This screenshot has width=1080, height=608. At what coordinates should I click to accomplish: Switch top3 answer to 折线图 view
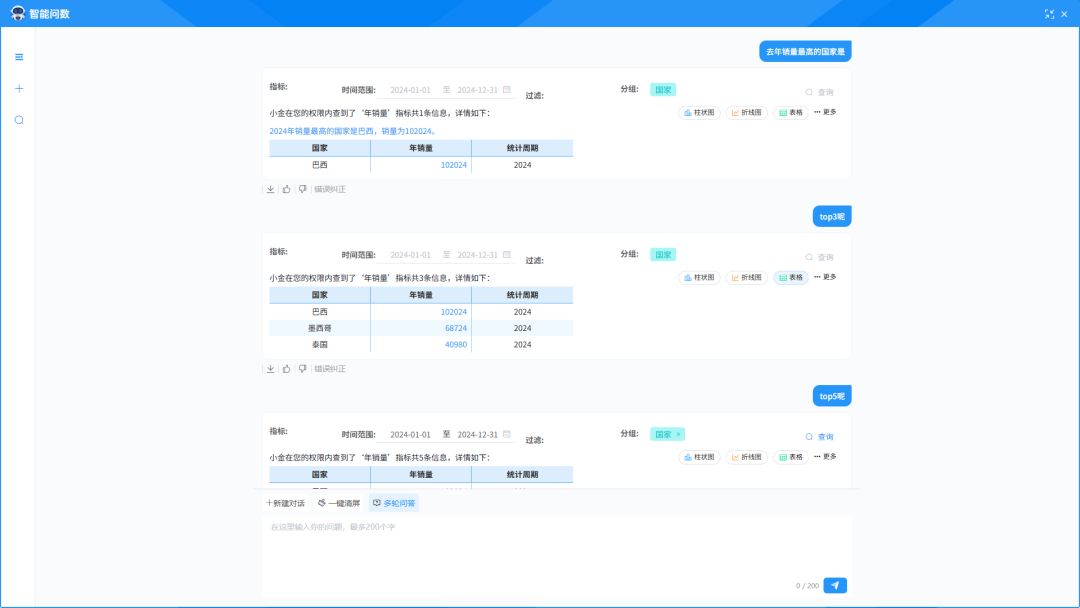click(746, 277)
